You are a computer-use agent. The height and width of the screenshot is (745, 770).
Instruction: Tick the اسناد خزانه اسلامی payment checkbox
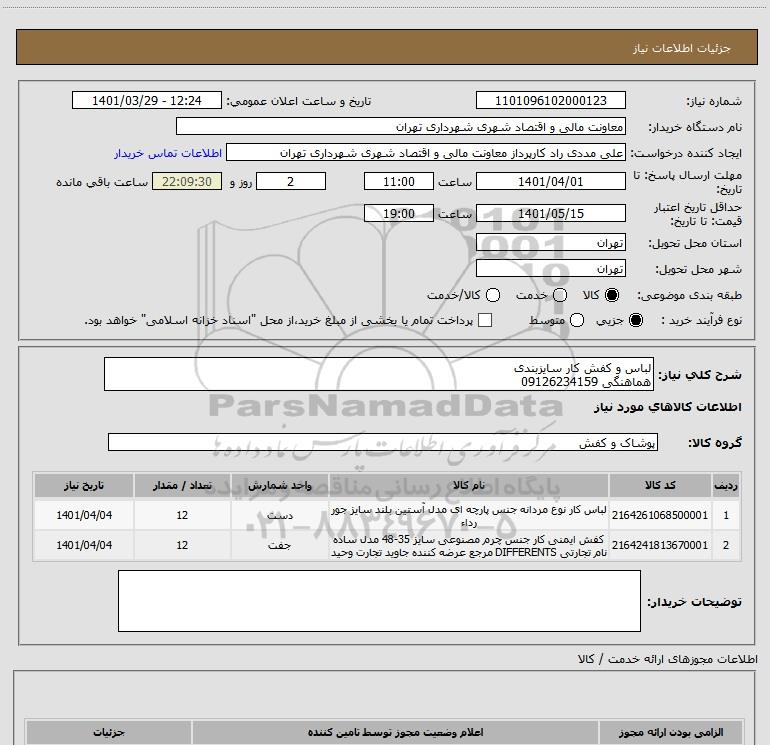(x=485, y=321)
